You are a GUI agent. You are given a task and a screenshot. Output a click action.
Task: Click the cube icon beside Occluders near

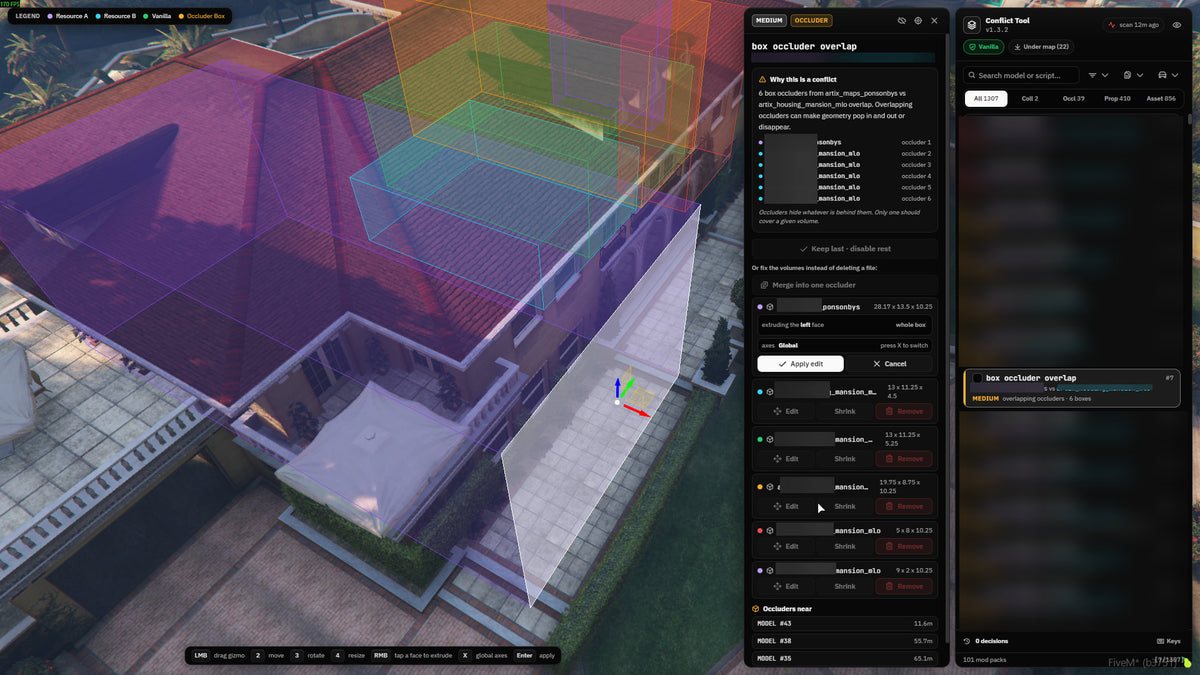(756, 608)
